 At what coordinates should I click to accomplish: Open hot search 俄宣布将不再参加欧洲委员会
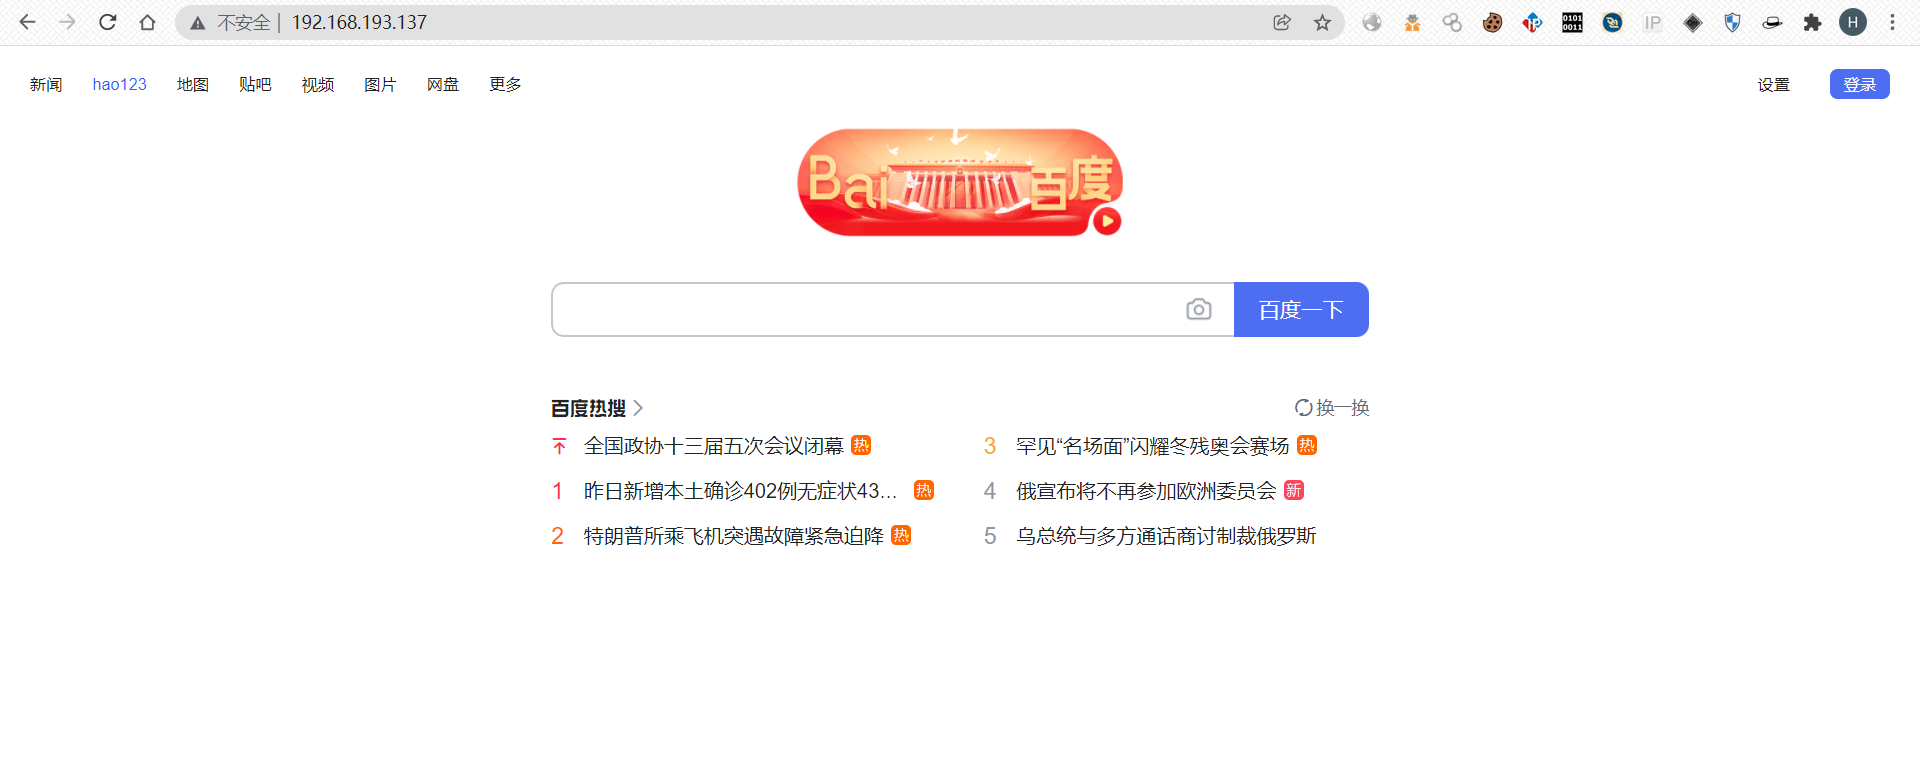(1146, 491)
